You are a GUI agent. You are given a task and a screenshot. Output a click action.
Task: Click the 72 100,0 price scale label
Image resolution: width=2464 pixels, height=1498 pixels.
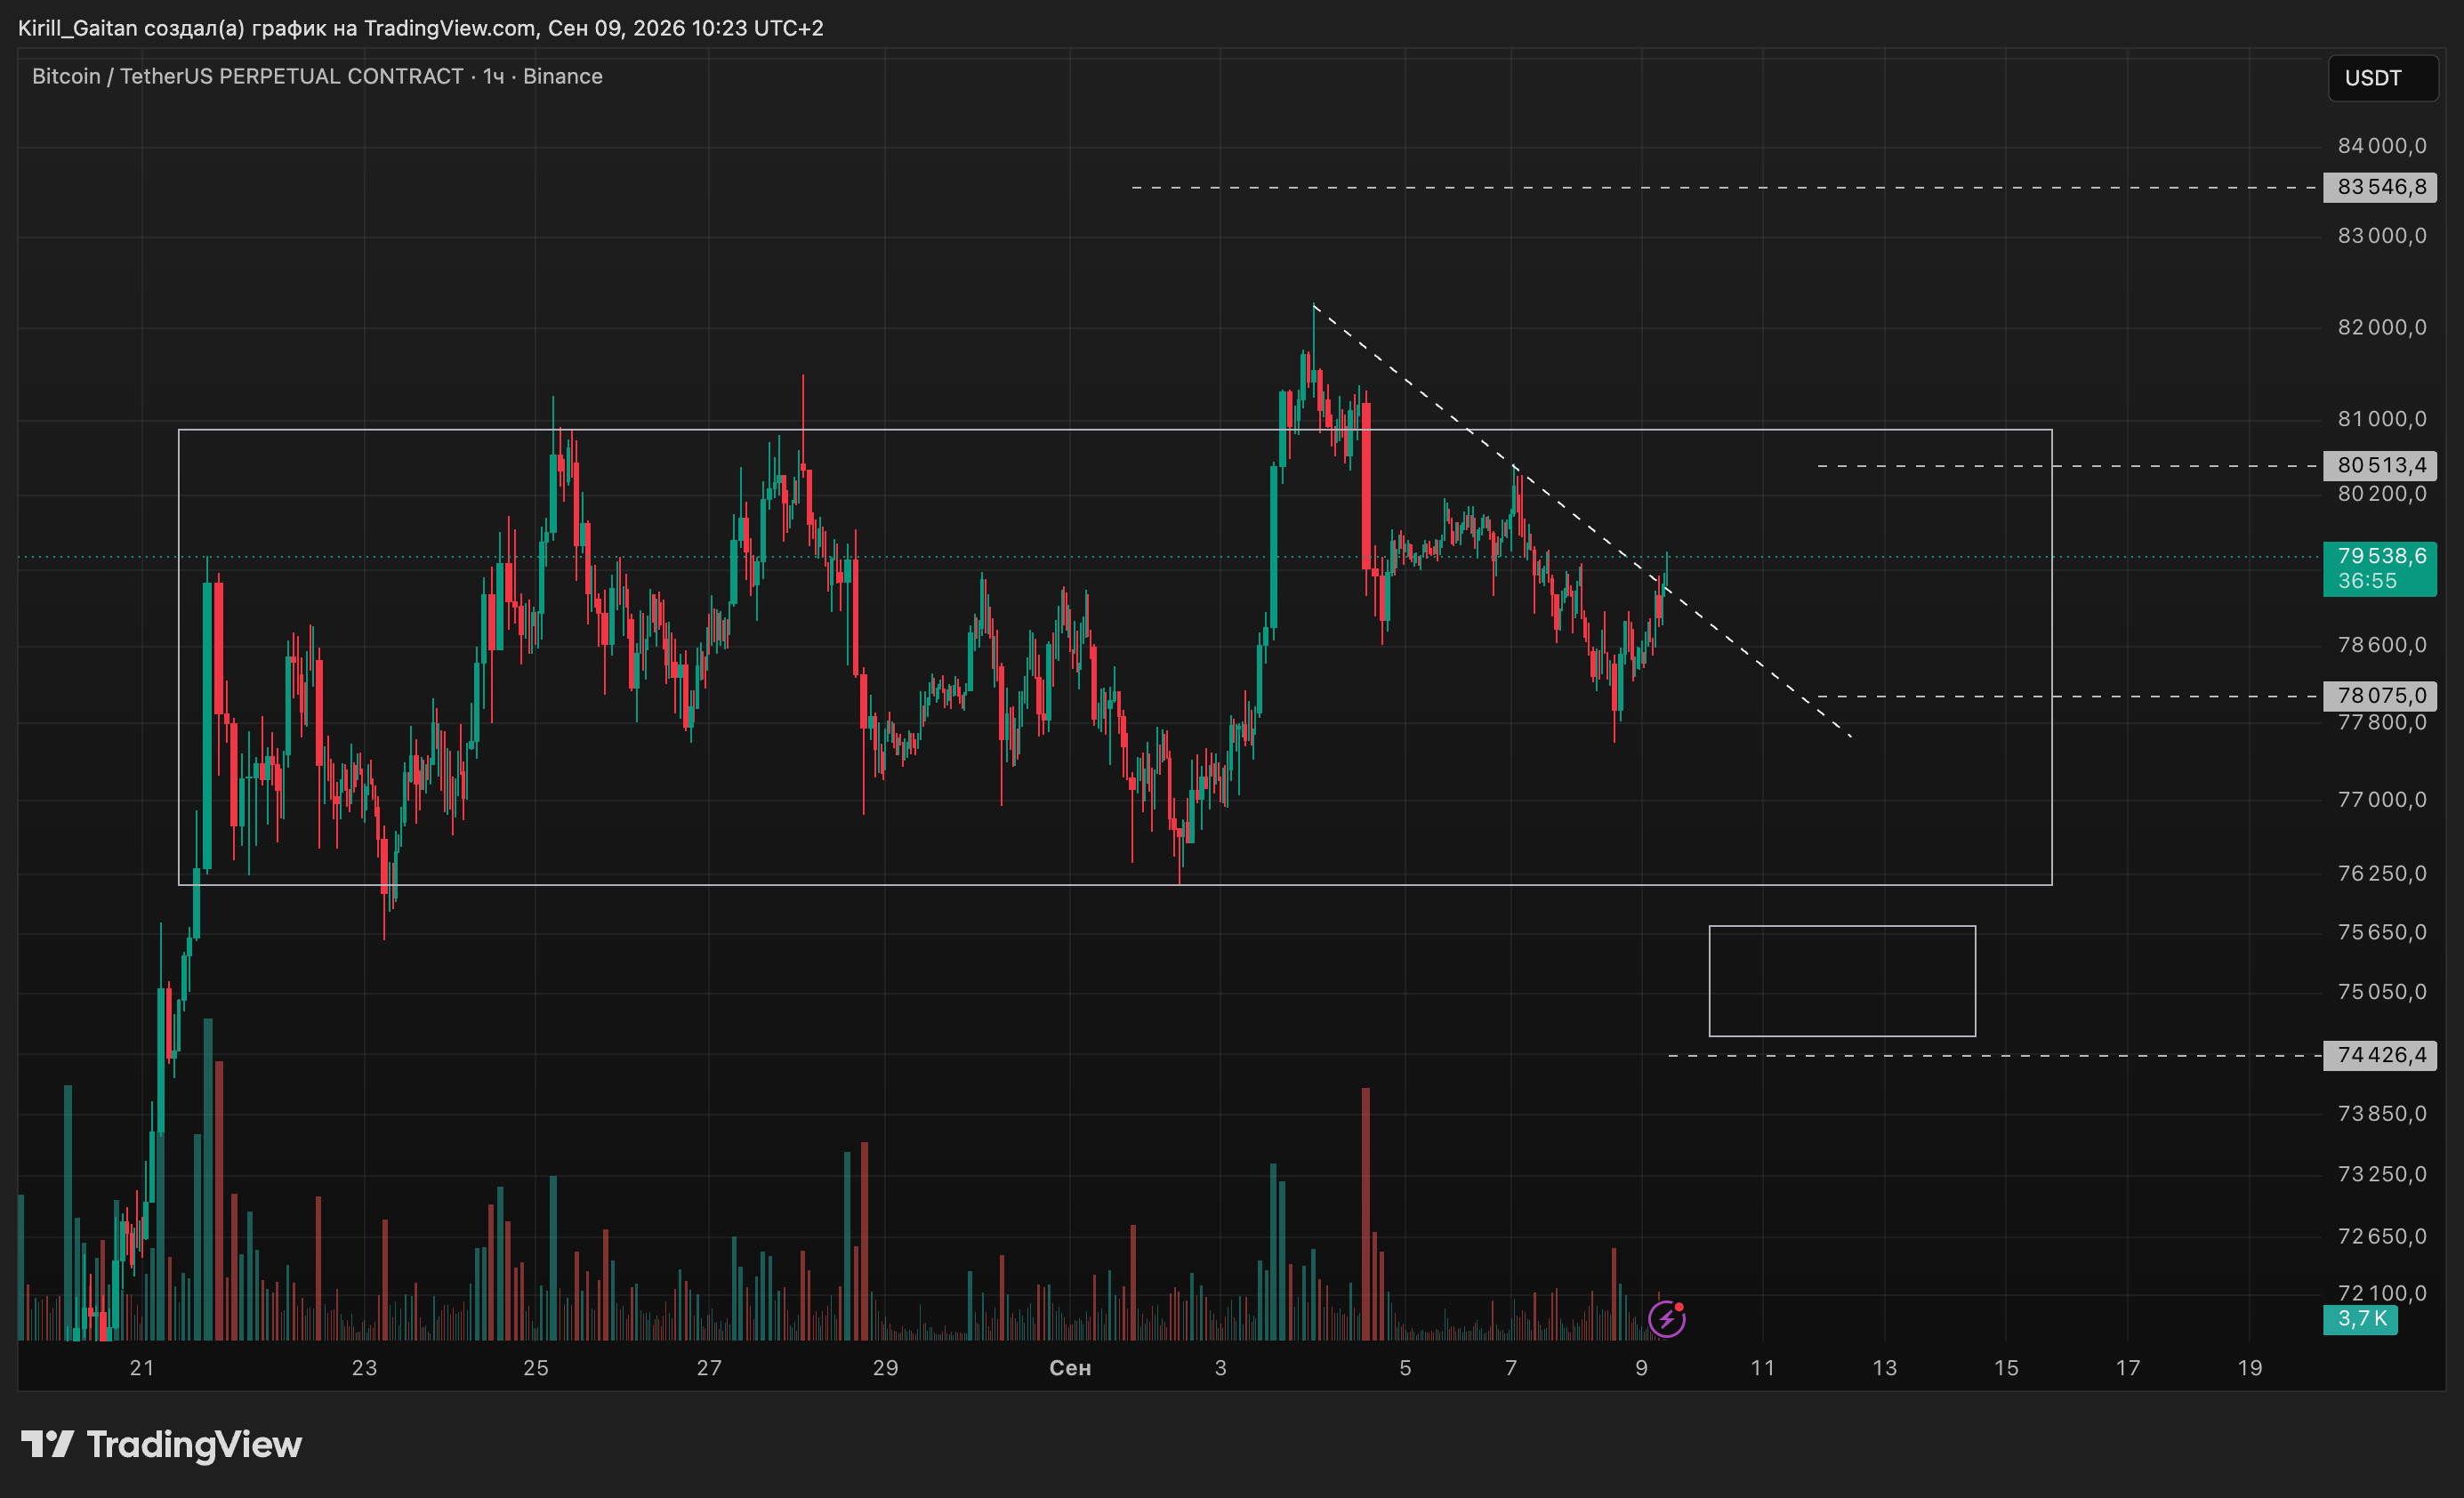(x=2381, y=1293)
